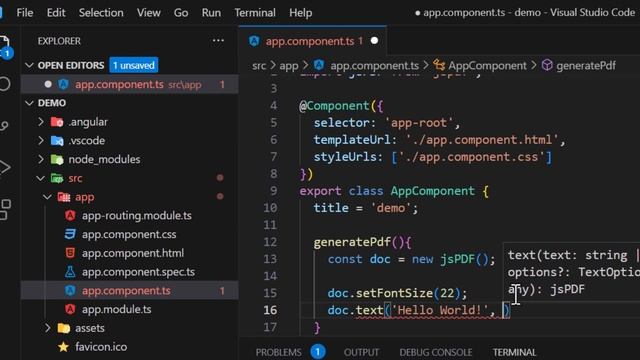Click the node_modules folder icon

(57, 159)
